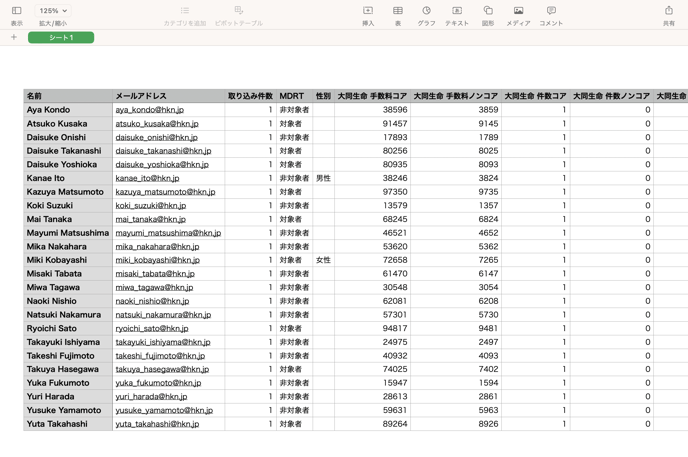Select the Mai Tanaka name cell
Image resolution: width=688 pixels, height=457 pixels.
point(68,219)
